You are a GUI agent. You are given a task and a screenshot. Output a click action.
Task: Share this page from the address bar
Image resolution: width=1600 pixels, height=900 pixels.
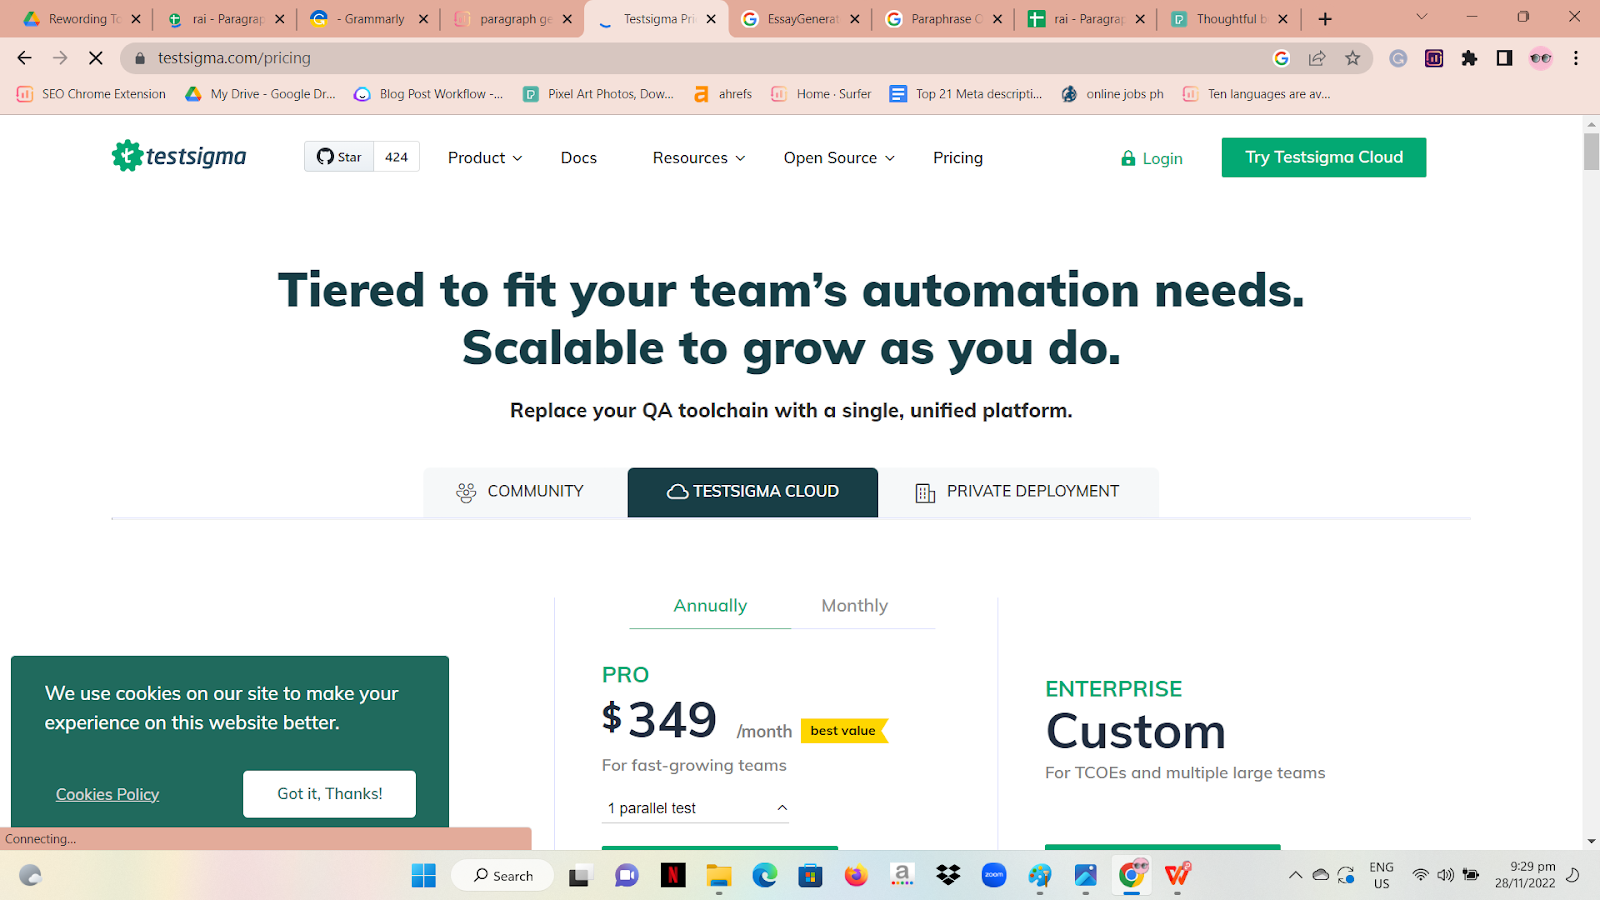[1317, 58]
